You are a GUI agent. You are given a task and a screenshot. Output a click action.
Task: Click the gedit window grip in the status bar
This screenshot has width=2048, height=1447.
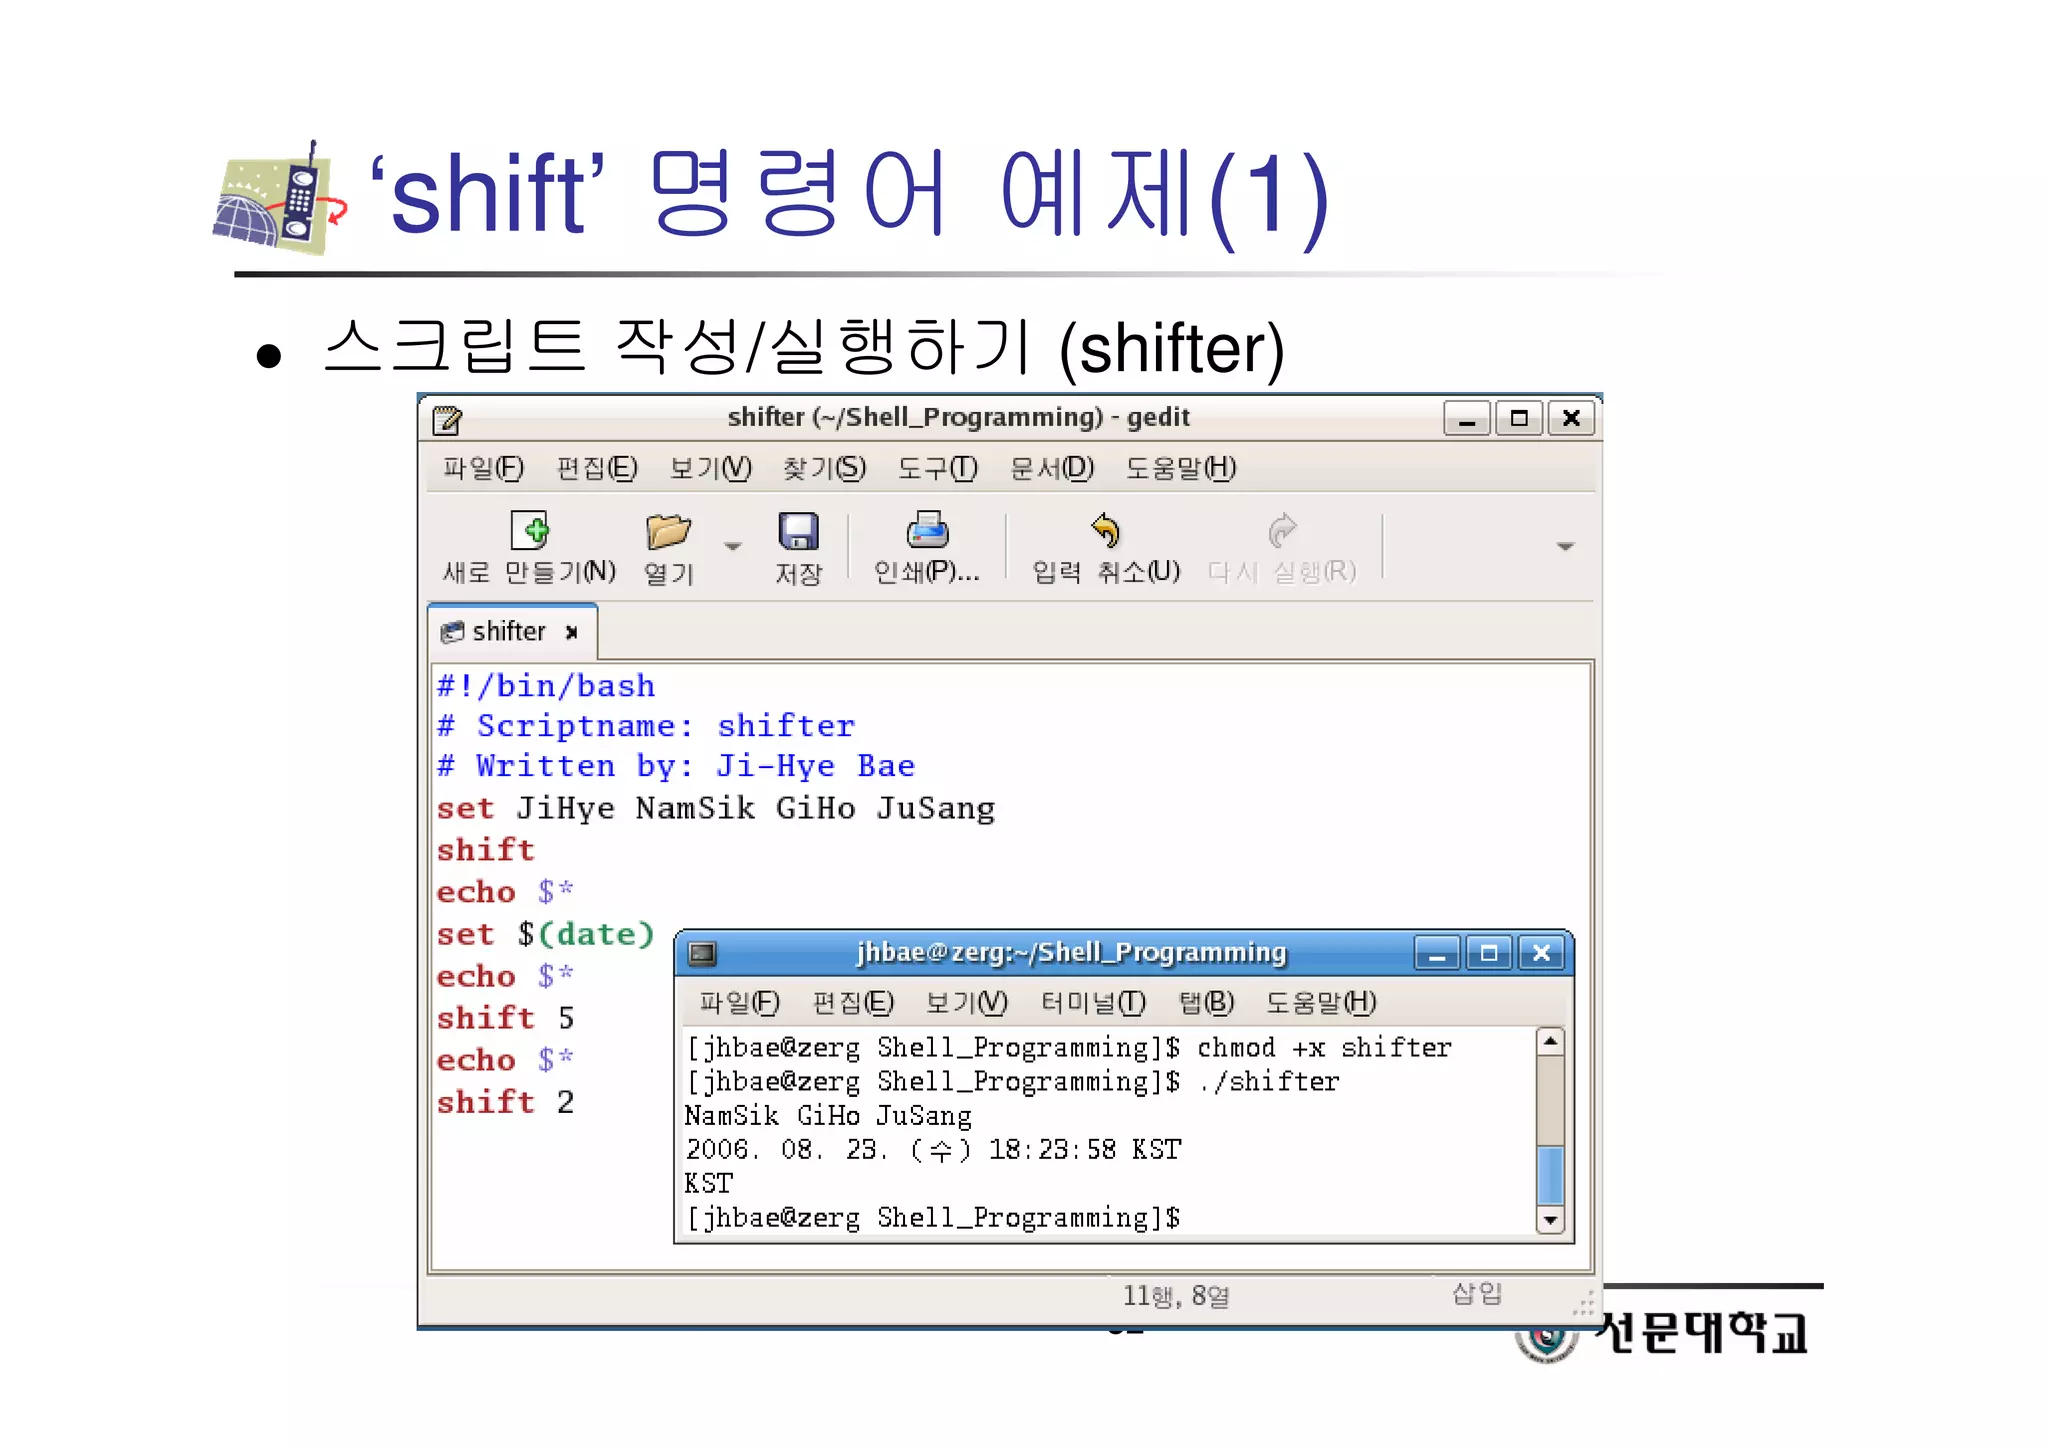point(1583,1304)
